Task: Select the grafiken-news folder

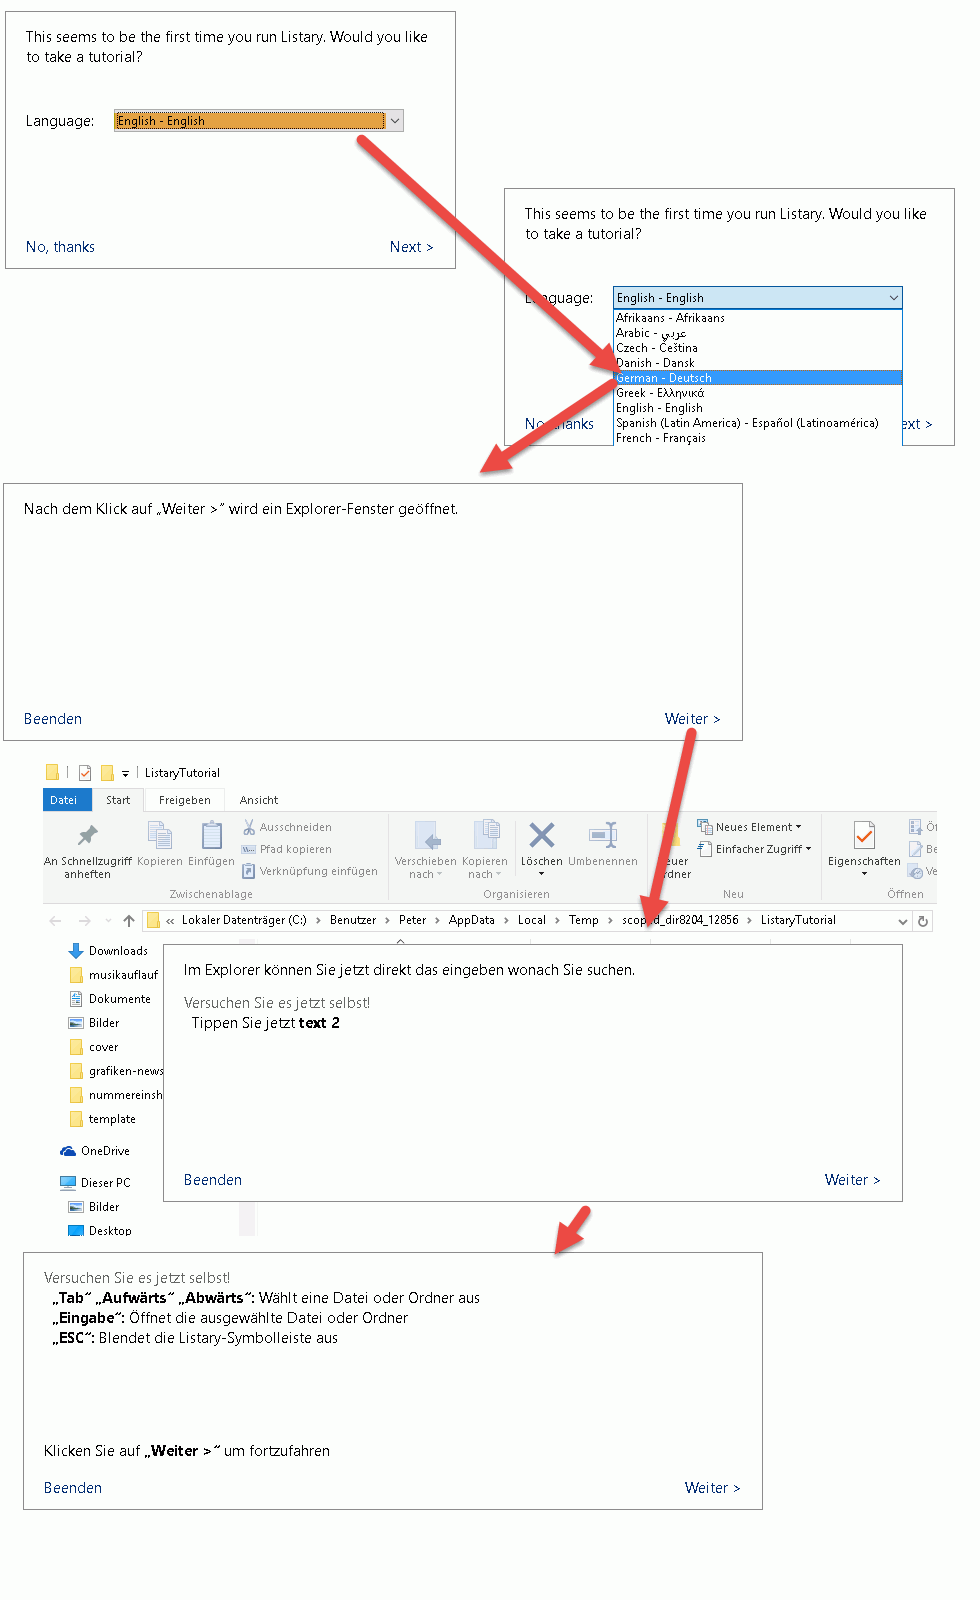Action: coord(115,1071)
